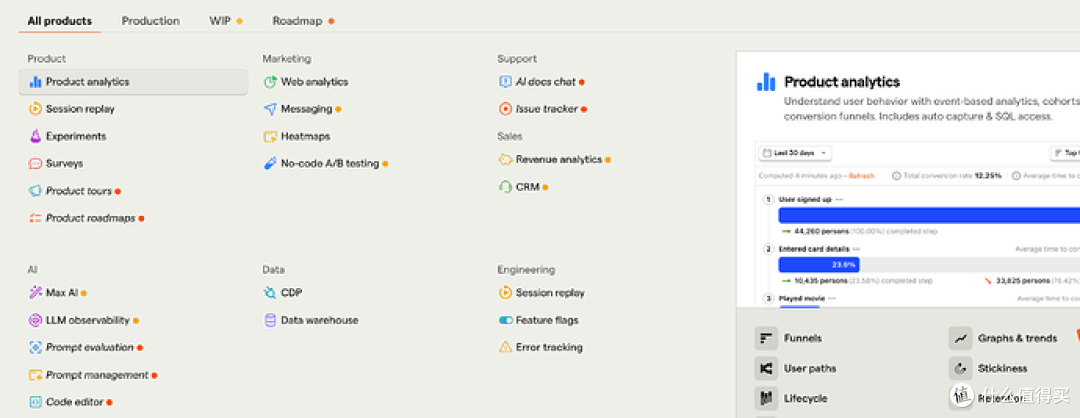Open the Revenue analytics link
The image size is (1080, 418).
(559, 160)
